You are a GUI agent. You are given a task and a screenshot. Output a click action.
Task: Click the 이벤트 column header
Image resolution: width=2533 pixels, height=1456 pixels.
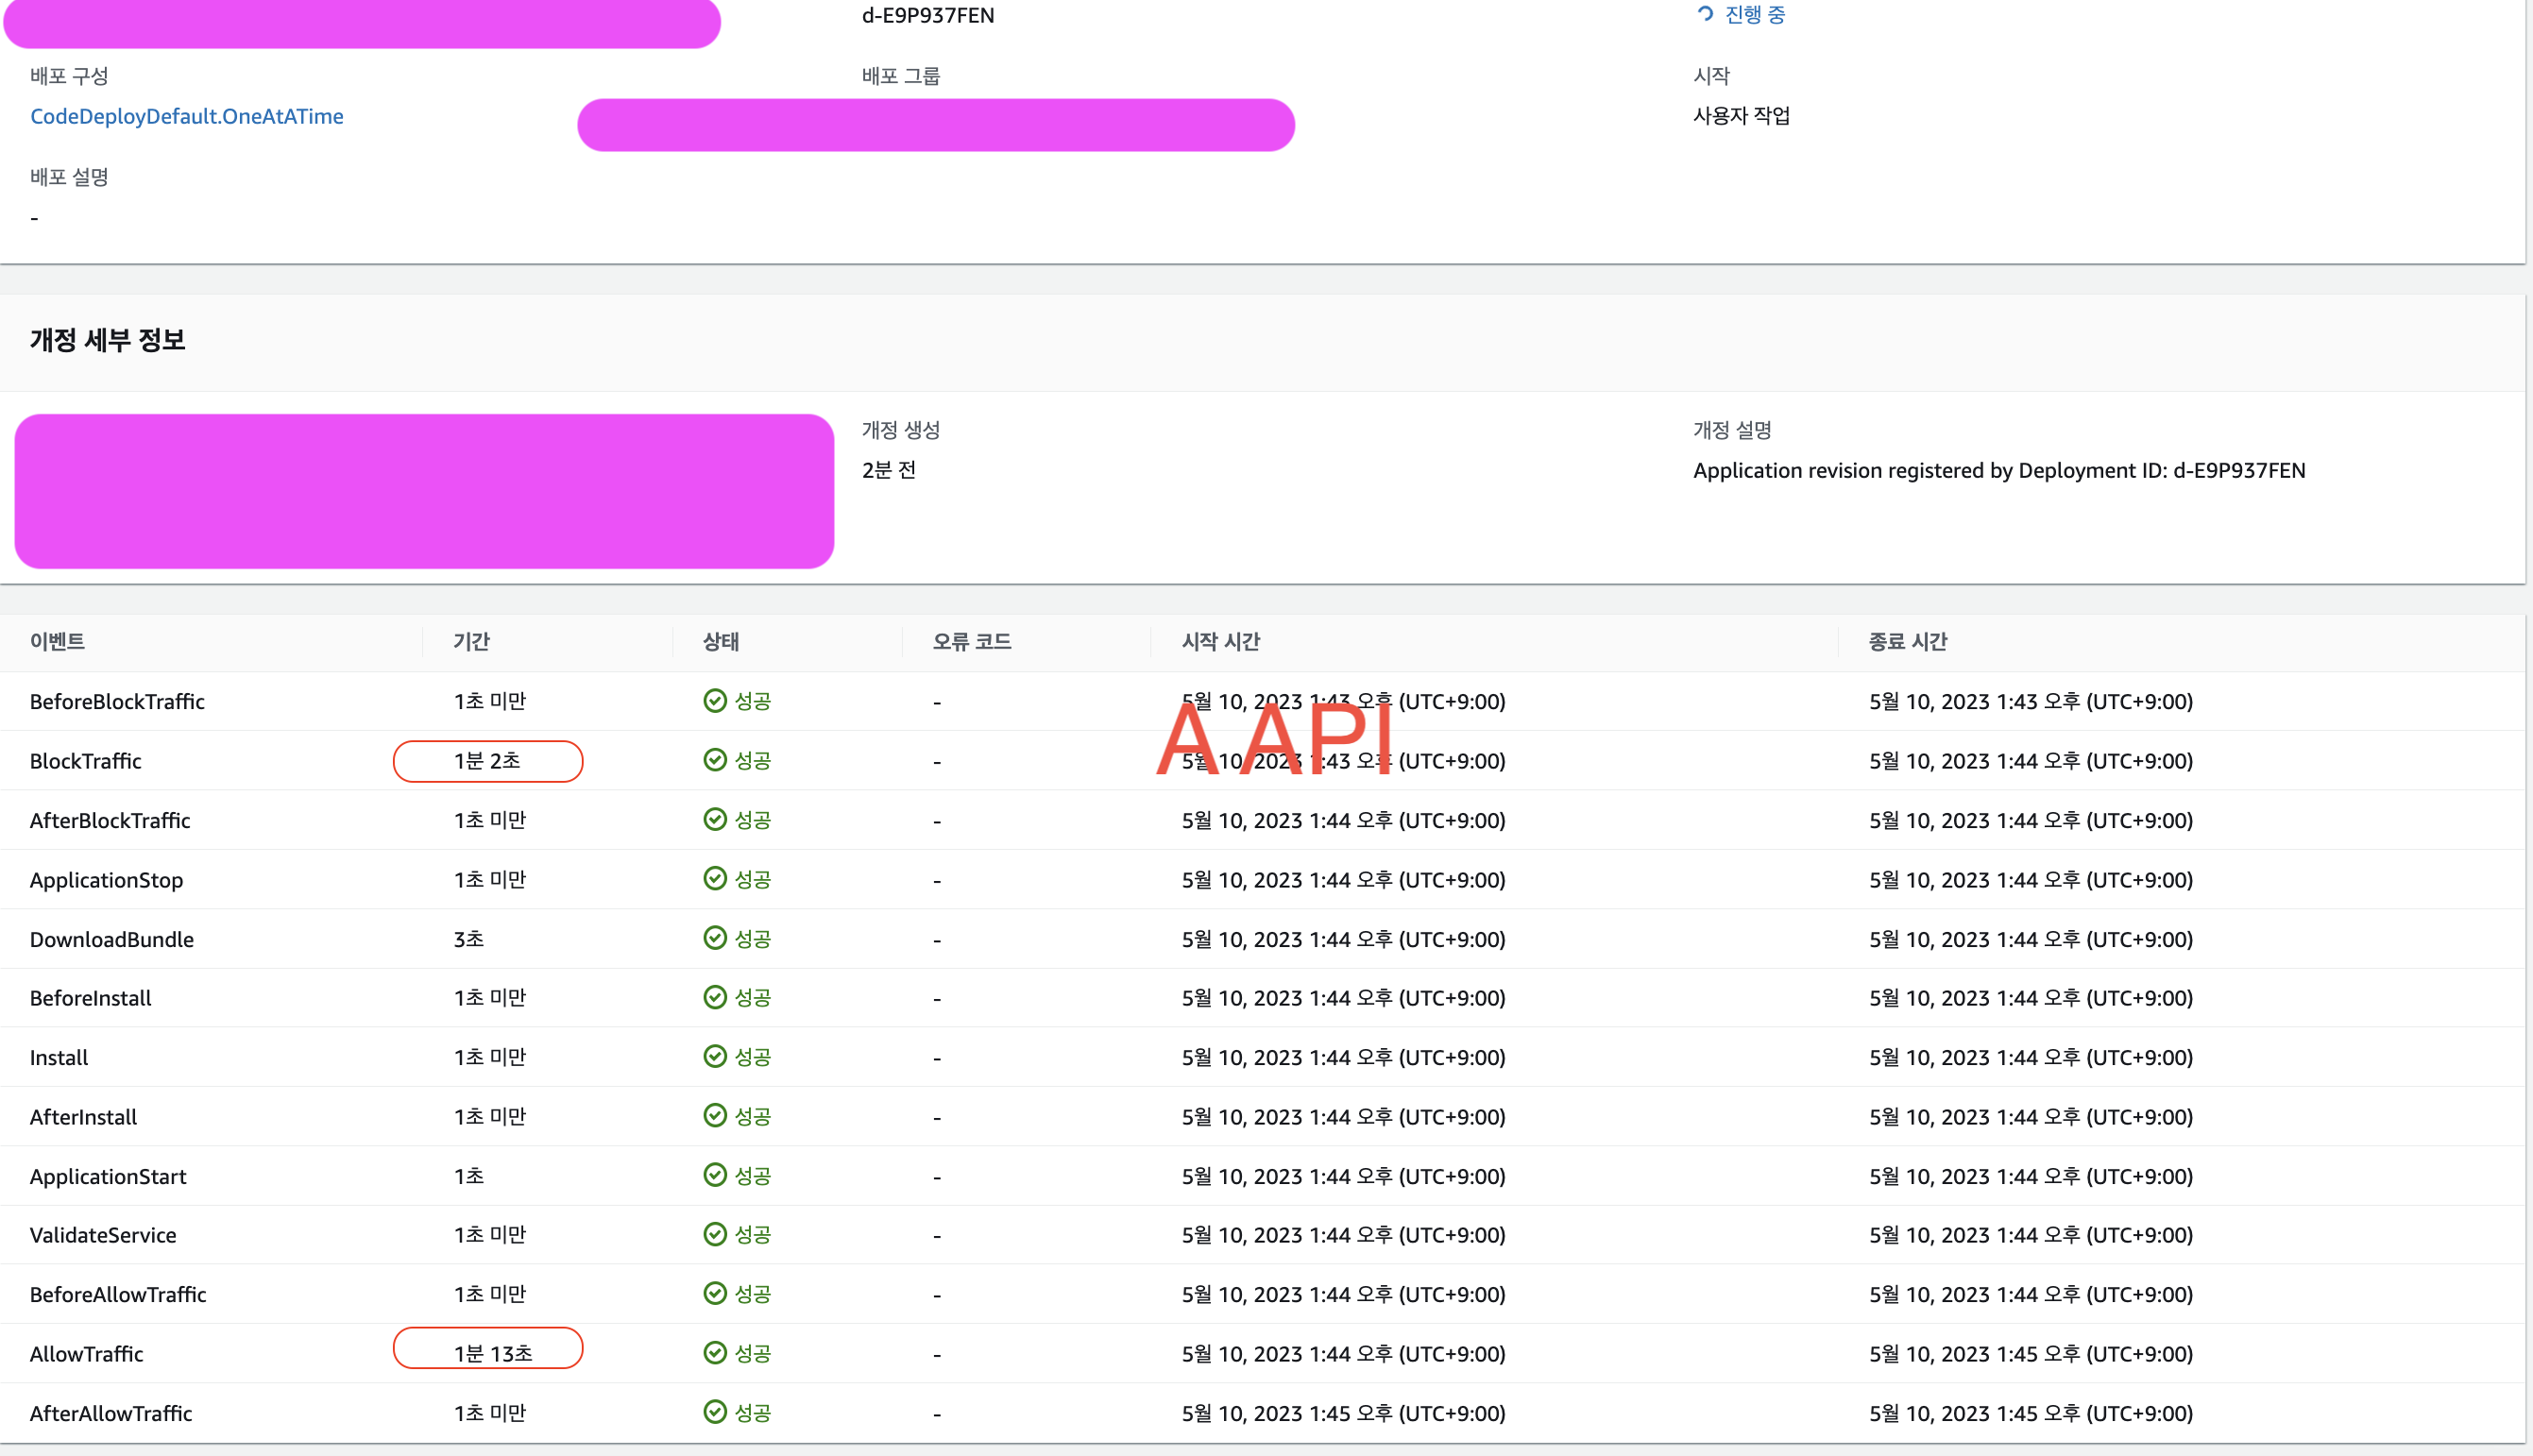[x=57, y=642]
